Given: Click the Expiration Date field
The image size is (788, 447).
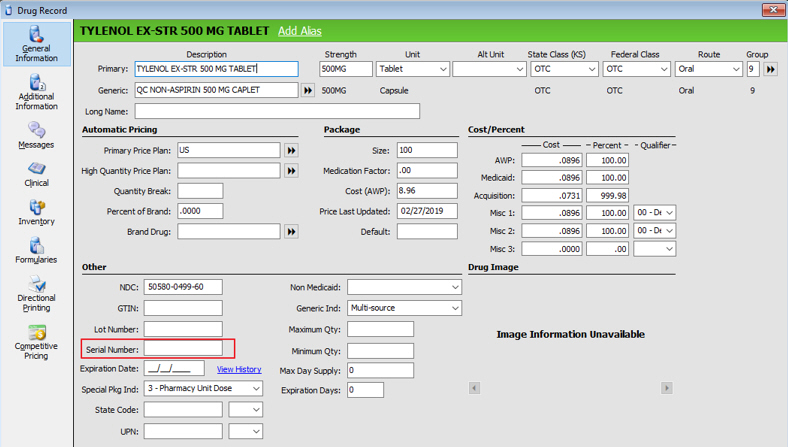Looking at the screenshot, I should click(x=174, y=369).
